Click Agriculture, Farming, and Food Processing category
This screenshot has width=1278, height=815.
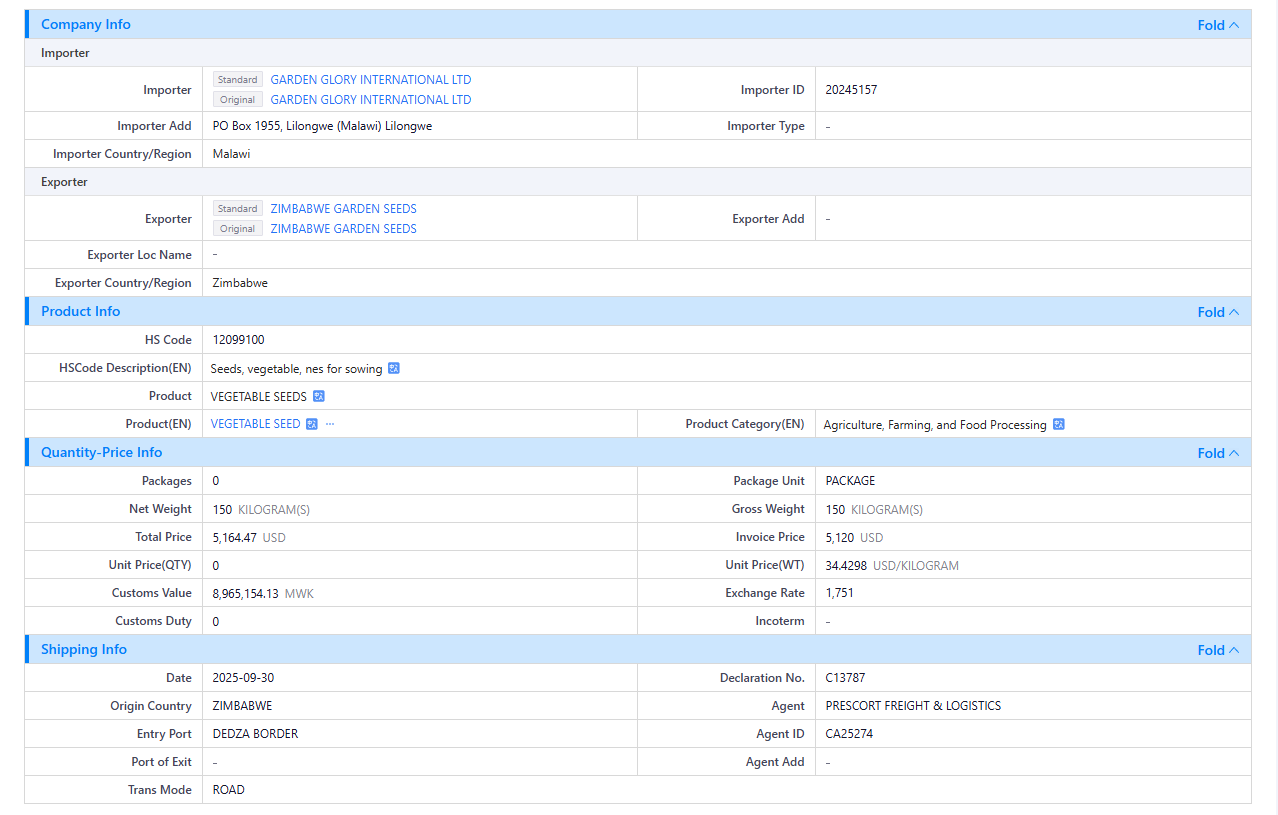pyautogui.click(x=935, y=425)
